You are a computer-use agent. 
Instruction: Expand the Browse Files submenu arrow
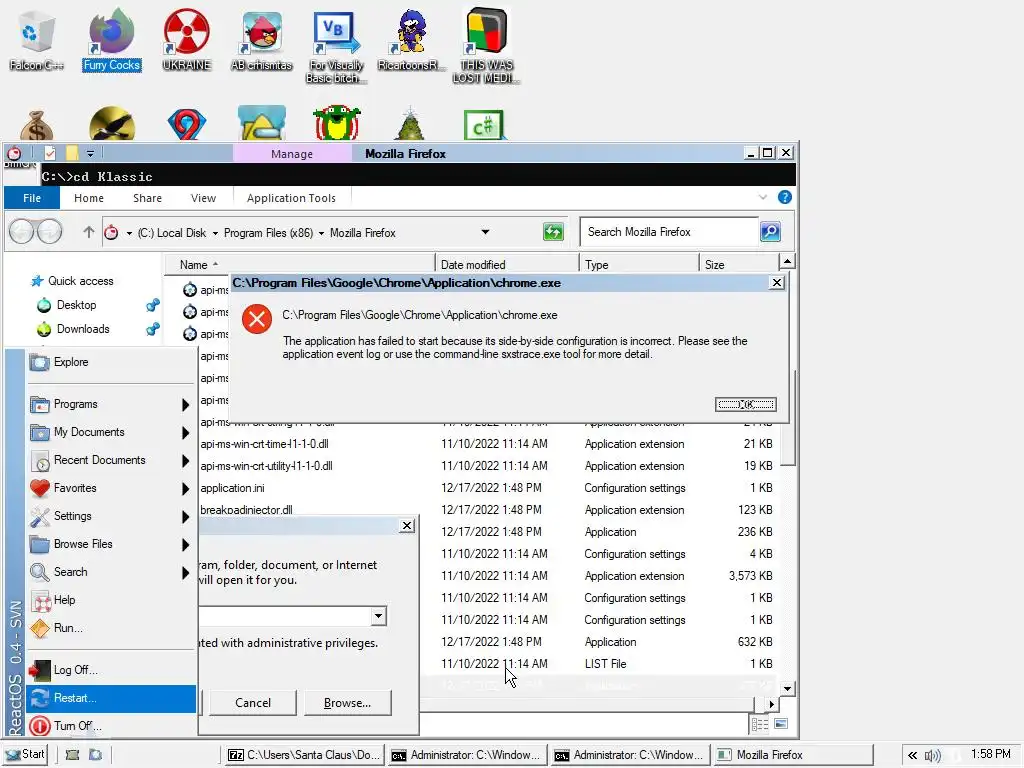[x=185, y=545]
